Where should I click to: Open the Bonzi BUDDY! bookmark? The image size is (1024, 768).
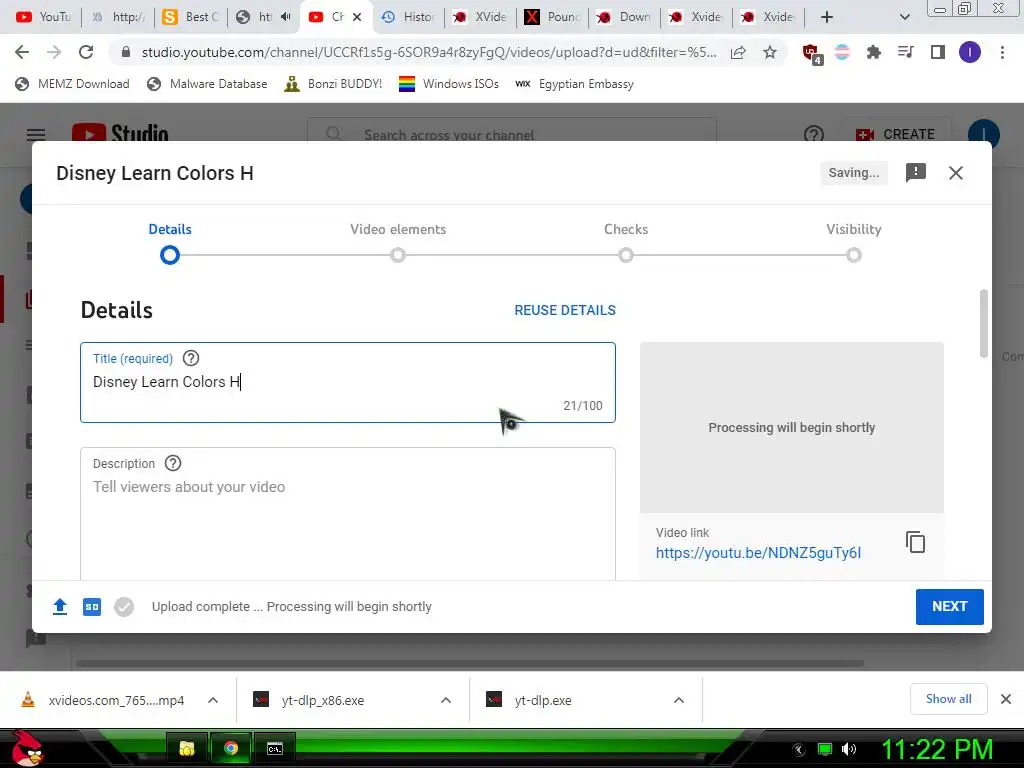(333, 84)
